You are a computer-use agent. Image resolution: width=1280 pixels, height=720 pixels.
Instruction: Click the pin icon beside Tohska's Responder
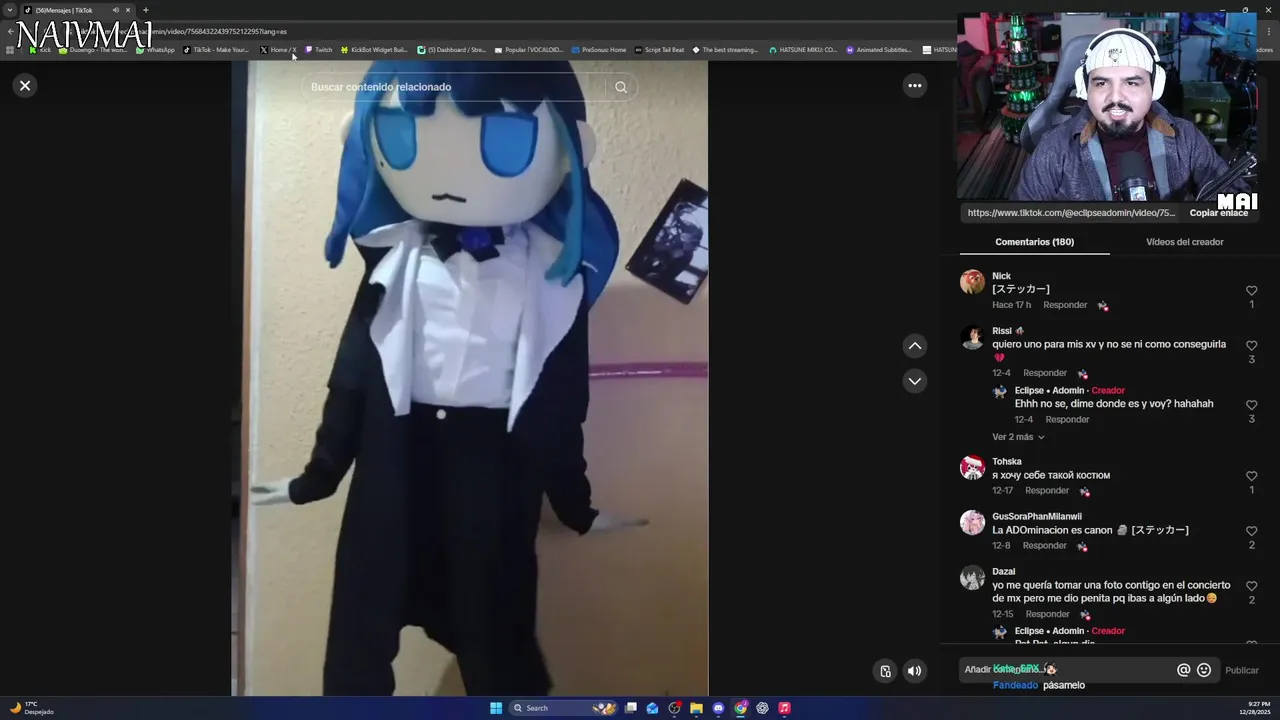tap(1084, 492)
